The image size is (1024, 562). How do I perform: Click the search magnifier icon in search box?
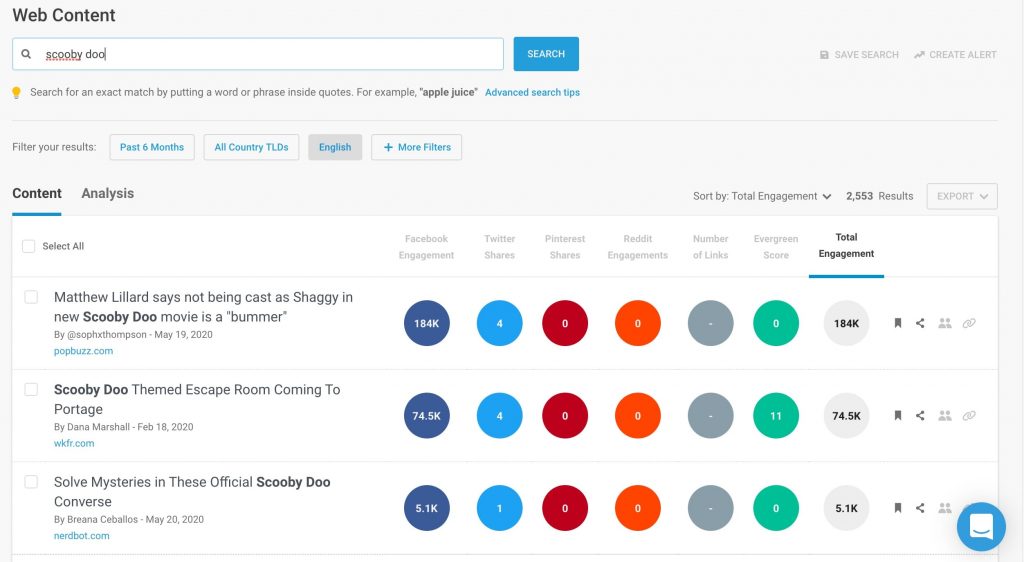click(26, 54)
